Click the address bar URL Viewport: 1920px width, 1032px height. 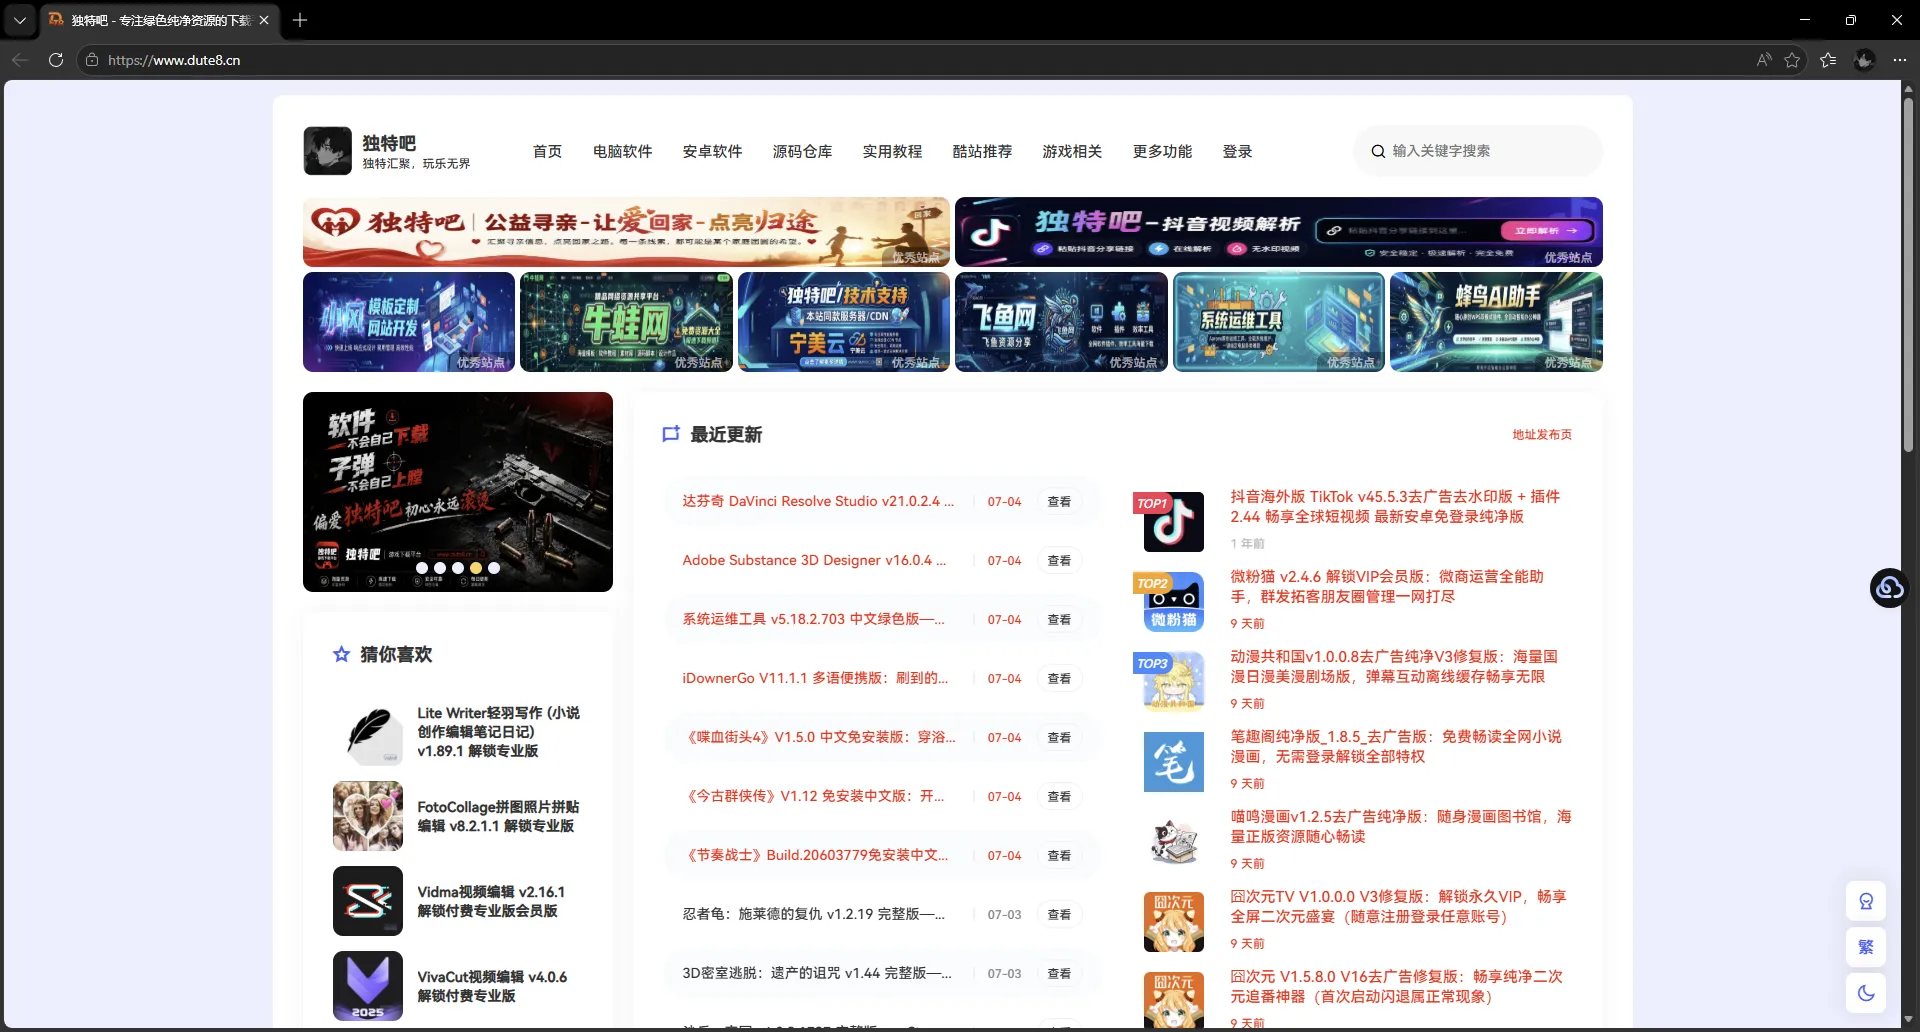[x=174, y=60]
